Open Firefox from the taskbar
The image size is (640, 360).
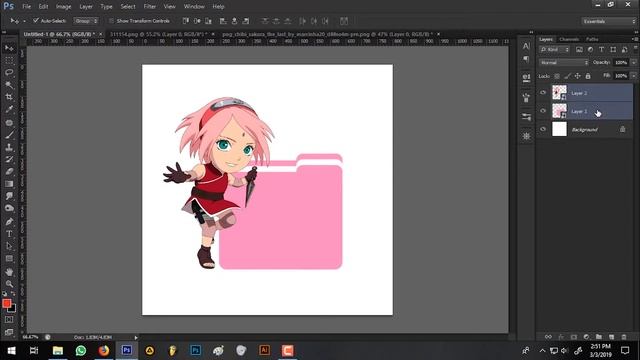pyautogui.click(x=104, y=350)
